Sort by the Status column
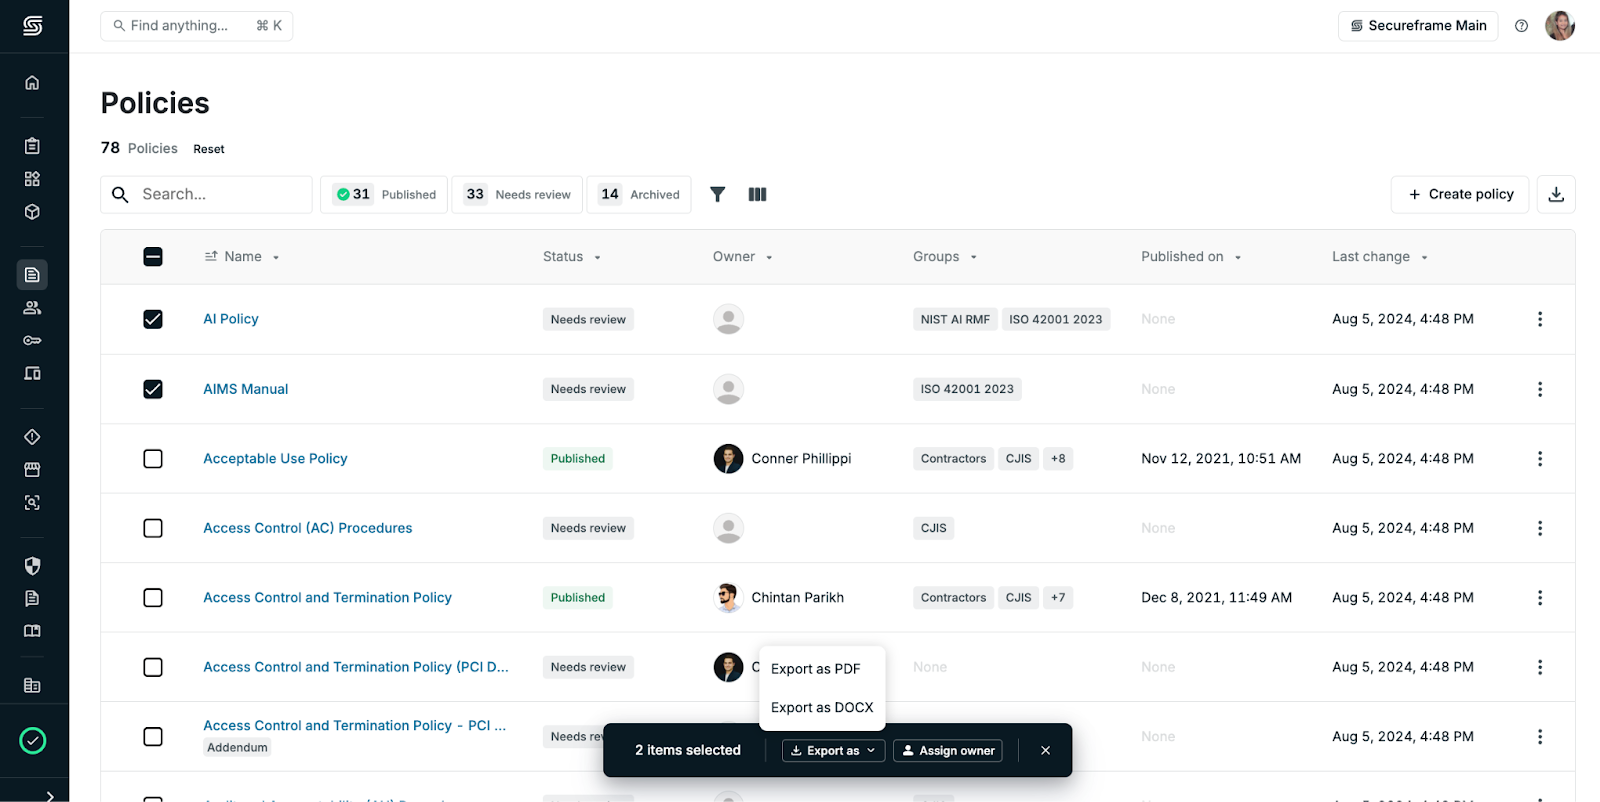Viewport: 1600px width, 802px height. pyautogui.click(x=572, y=257)
